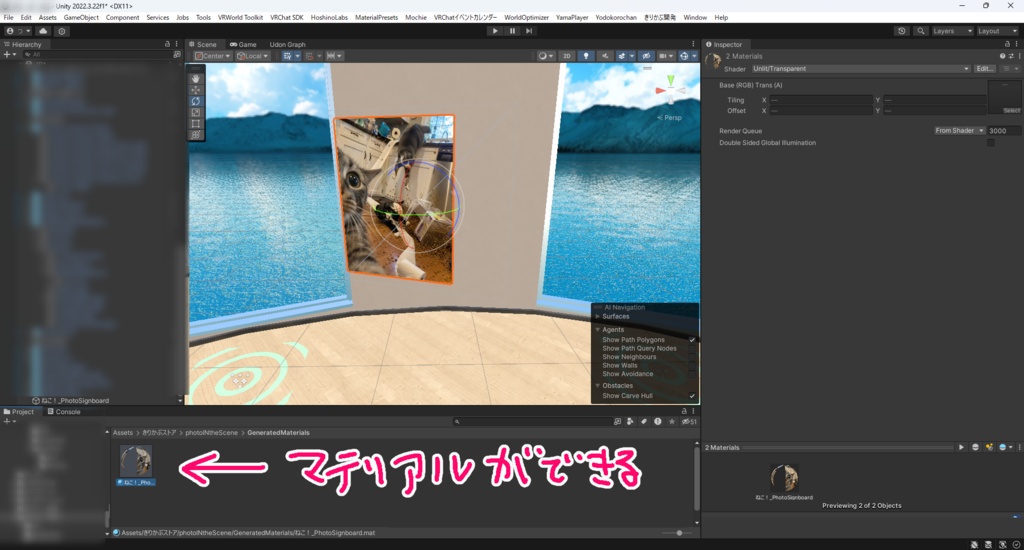Open the GameObject menu
1024x550 pixels.
tap(81, 18)
